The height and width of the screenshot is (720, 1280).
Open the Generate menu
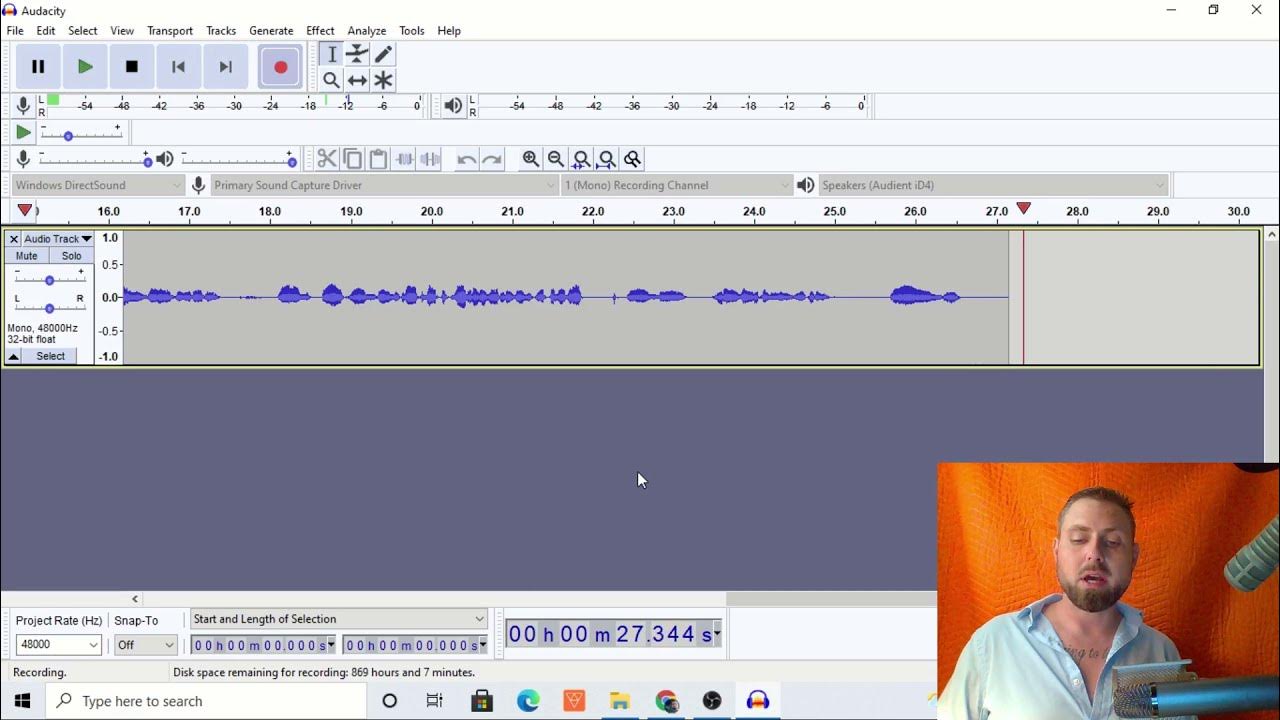click(x=271, y=31)
